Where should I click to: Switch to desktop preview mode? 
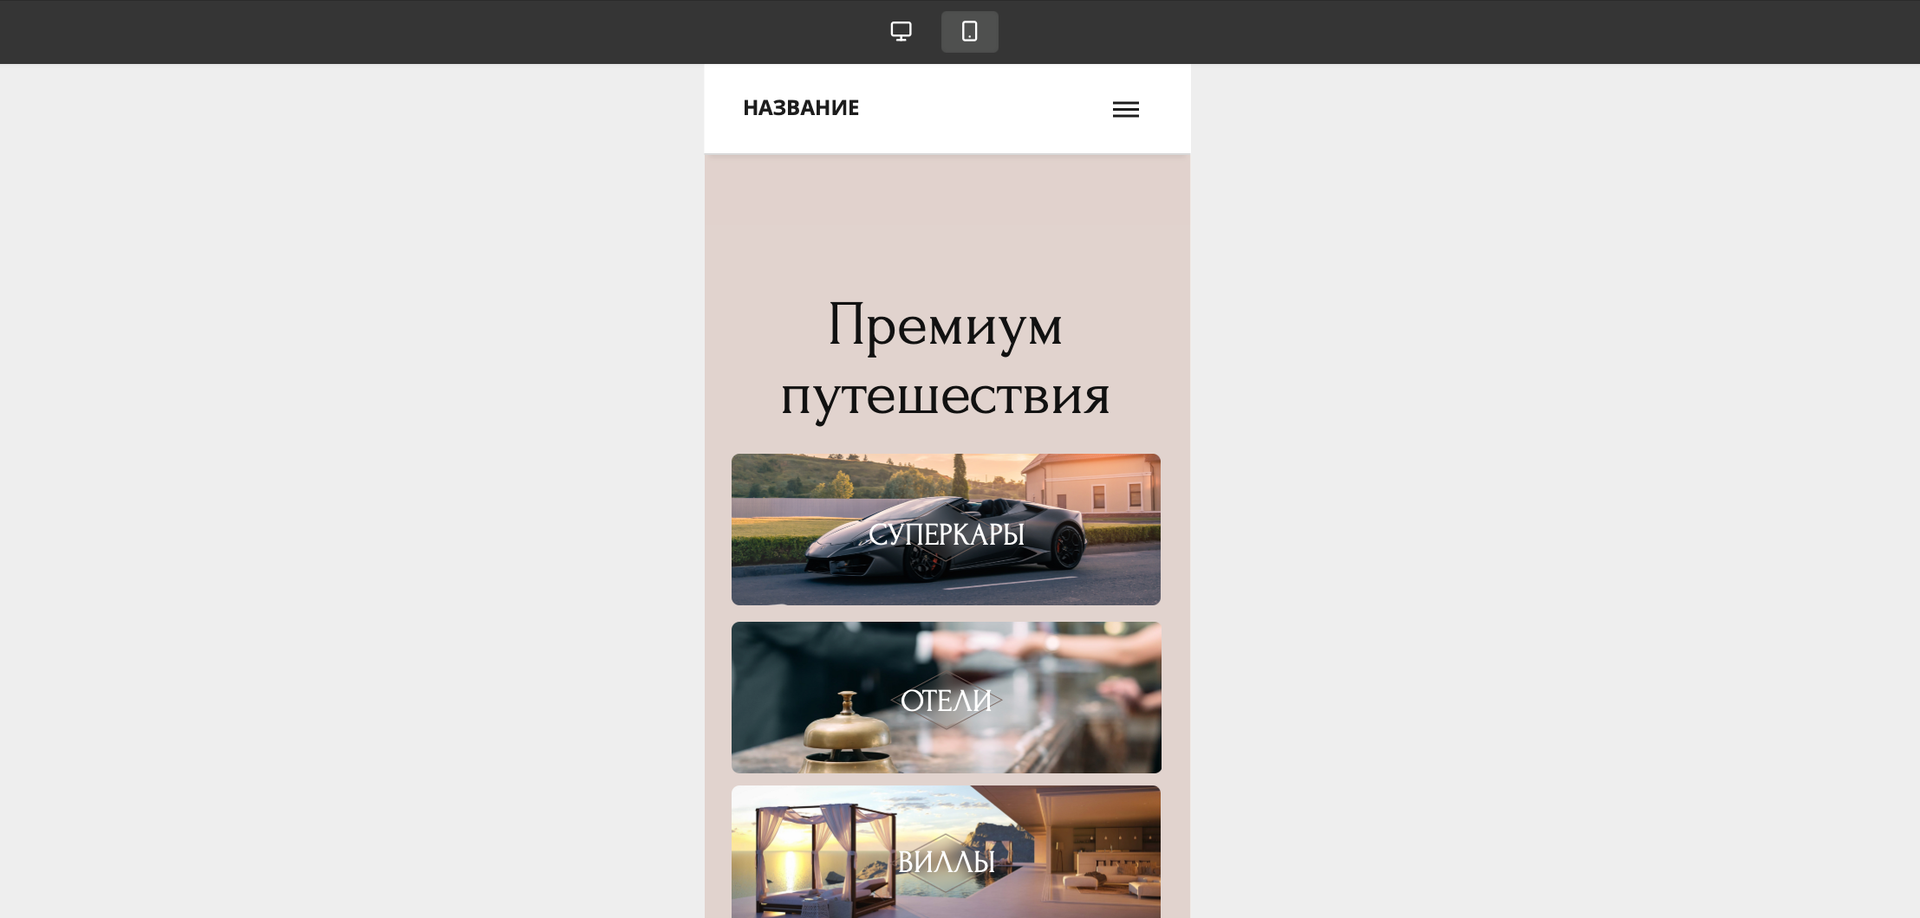point(901,31)
